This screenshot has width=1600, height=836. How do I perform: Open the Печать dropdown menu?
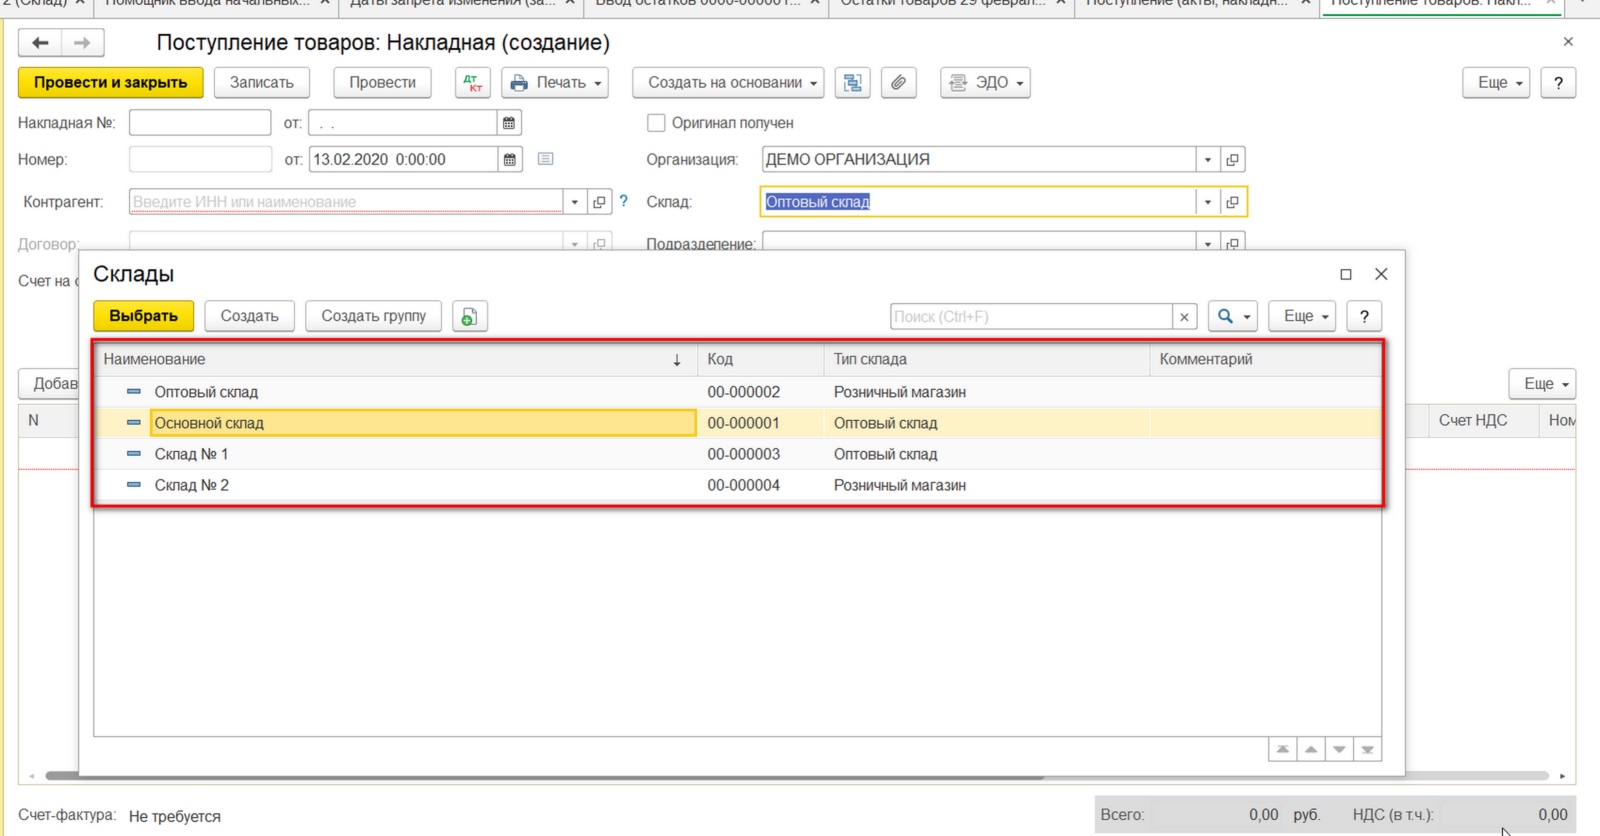[556, 83]
